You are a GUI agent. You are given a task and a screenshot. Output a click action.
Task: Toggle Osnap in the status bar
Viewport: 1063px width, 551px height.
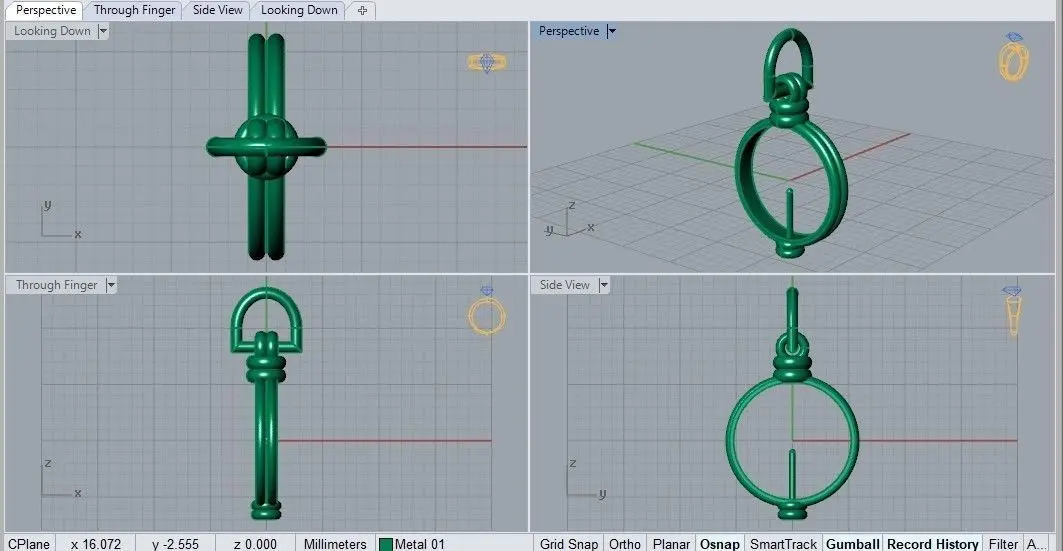tap(719, 544)
